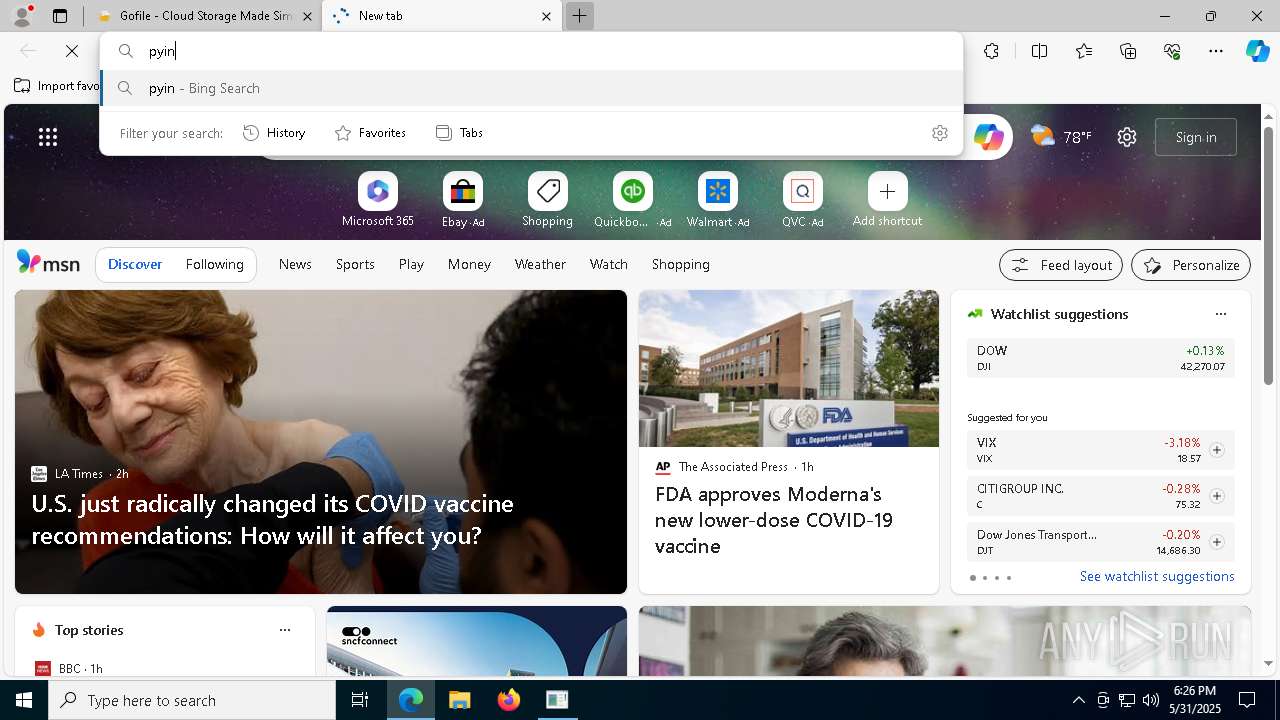The image size is (1280, 720).
Task: Open Windows Start menu
Action: (24, 700)
